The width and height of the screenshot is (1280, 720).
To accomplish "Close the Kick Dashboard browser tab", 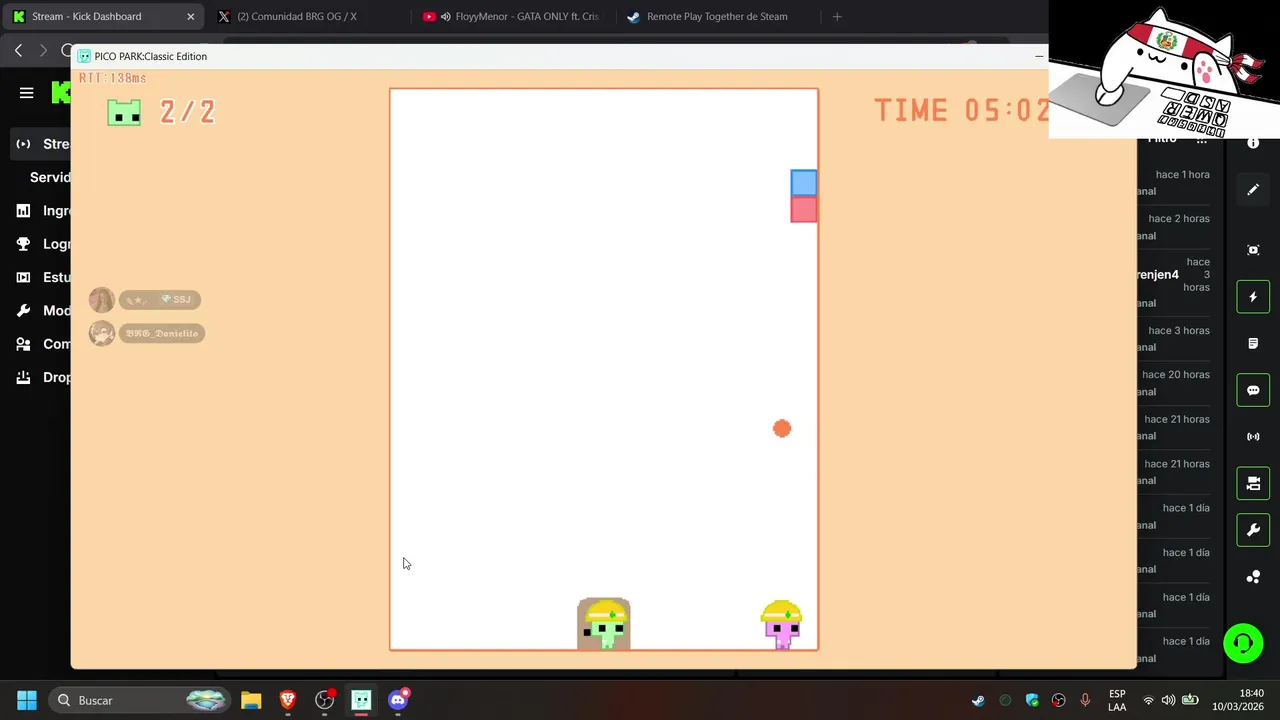I will (x=190, y=16).
